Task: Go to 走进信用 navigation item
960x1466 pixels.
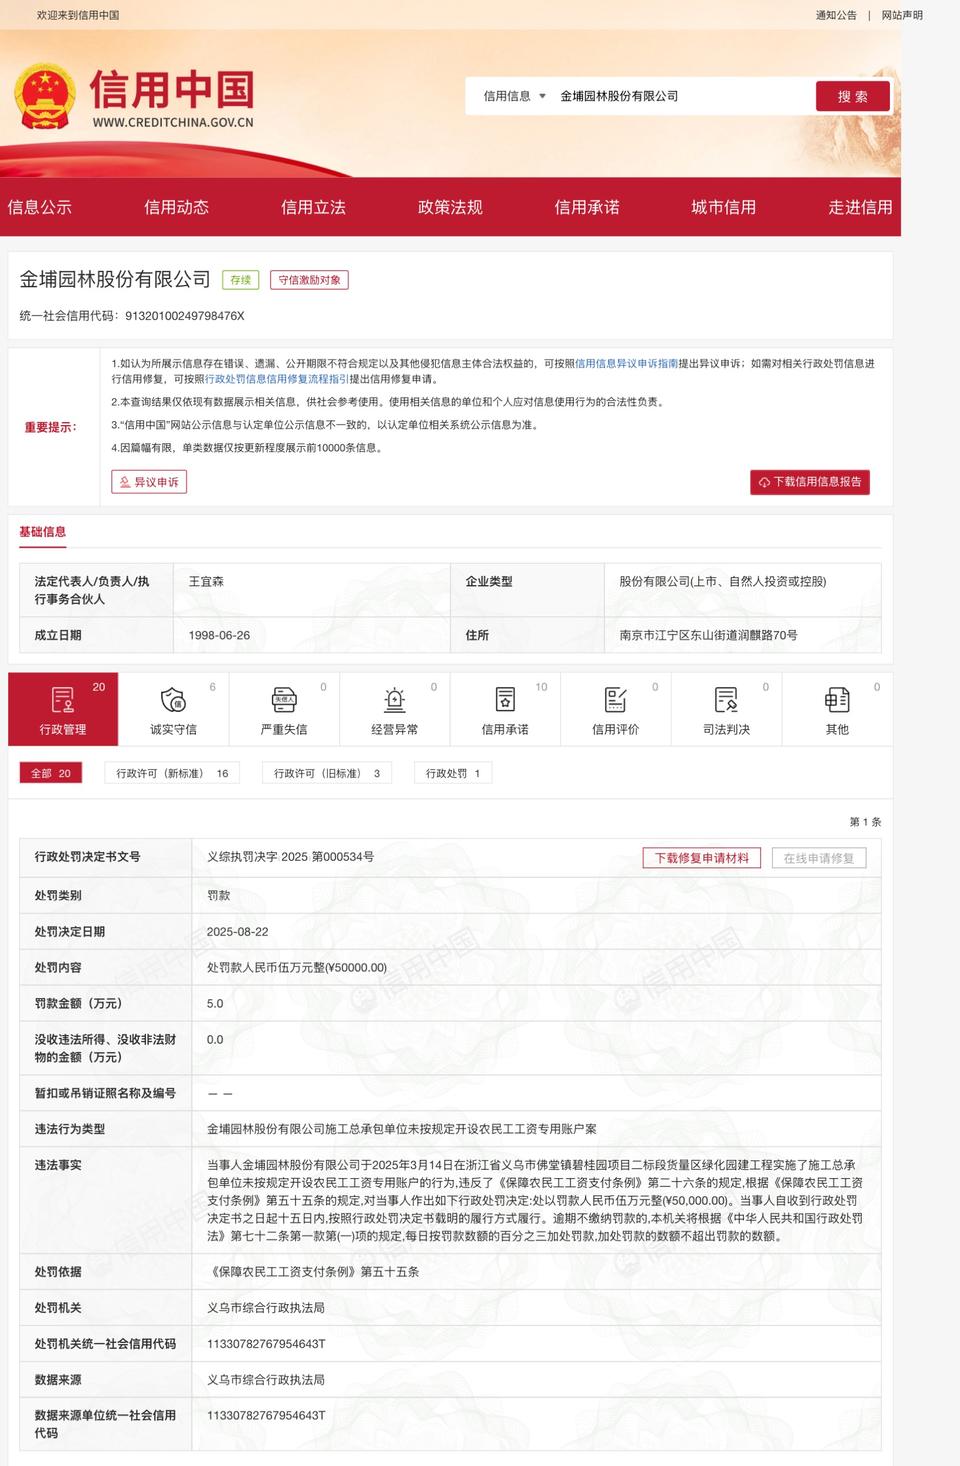Action: click(861, 207)
